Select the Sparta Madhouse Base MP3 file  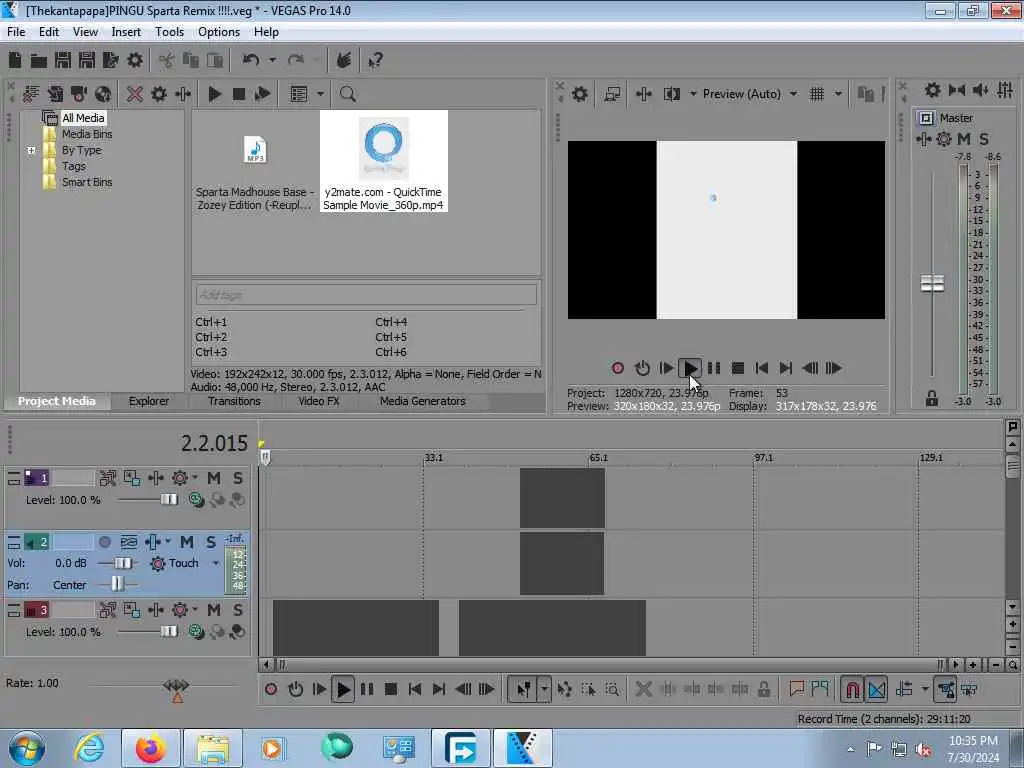click(x=255, y=163)
